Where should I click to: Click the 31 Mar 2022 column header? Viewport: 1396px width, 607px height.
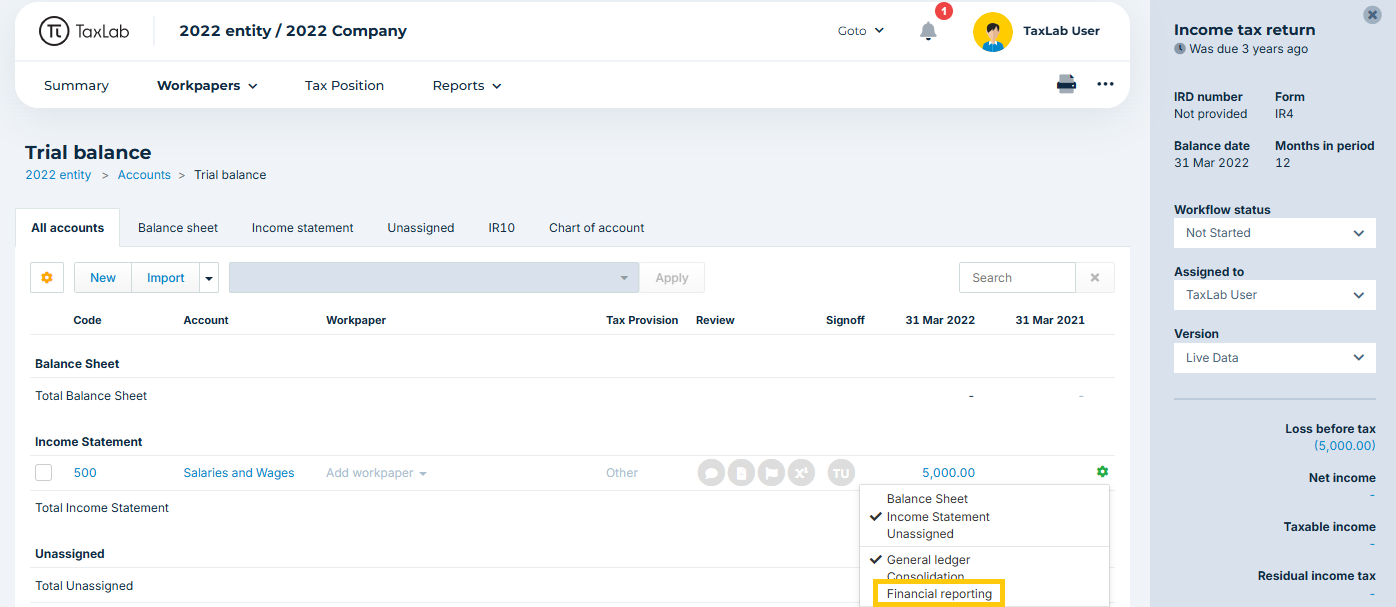click(940, 320)
